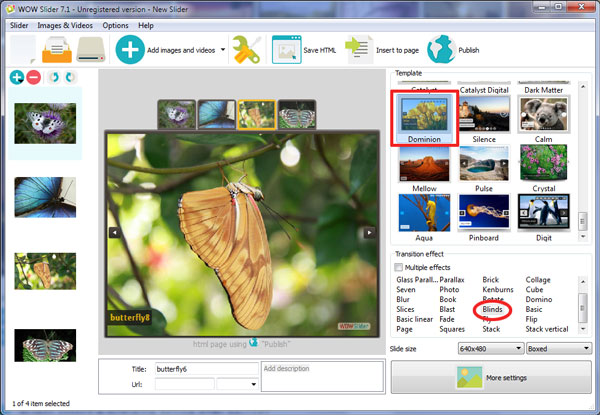Rotate image counterclockwise icon

click(54, 77)
